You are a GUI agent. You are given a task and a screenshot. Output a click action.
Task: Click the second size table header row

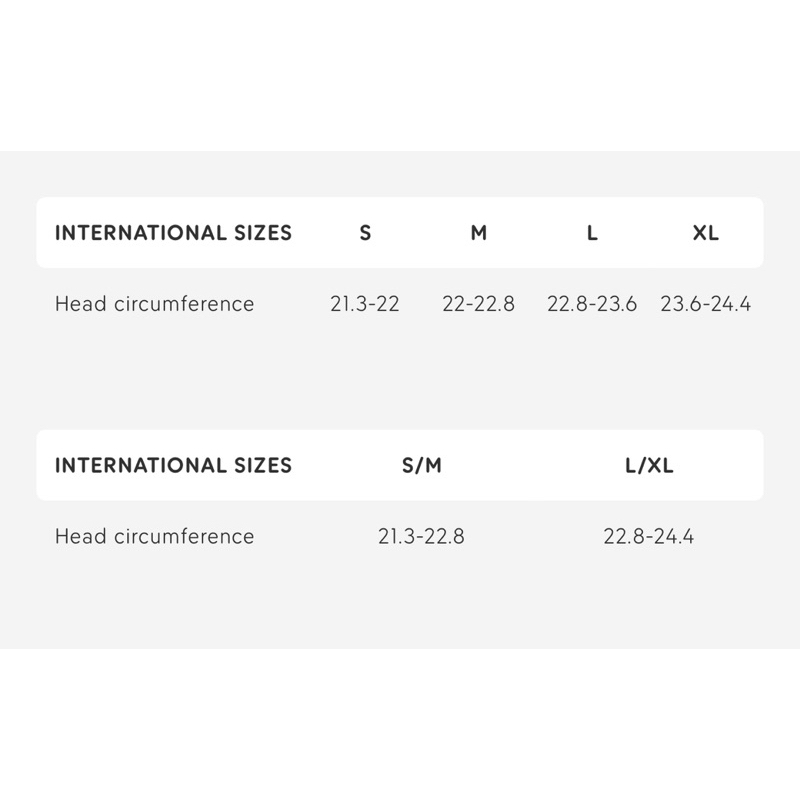[x=400, y=465]
